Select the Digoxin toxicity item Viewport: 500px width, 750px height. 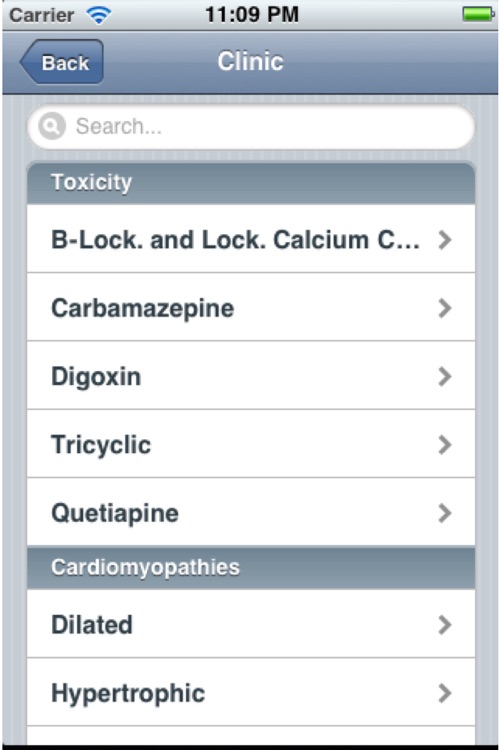(251, 376)
